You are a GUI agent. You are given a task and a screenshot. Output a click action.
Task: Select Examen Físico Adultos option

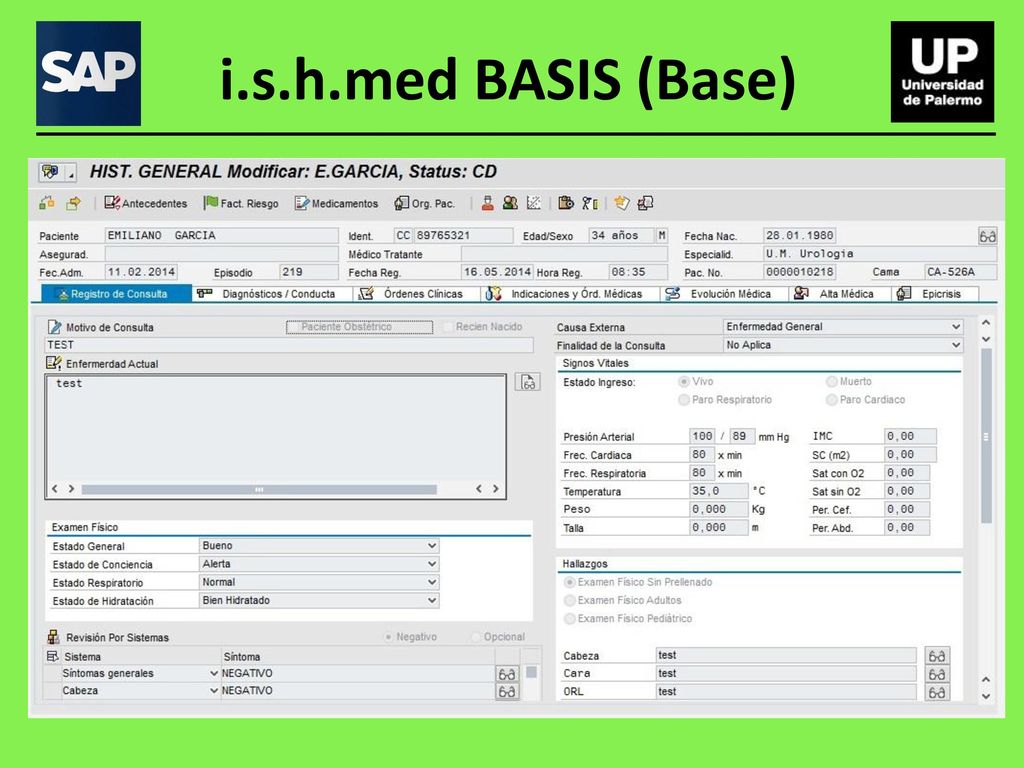coord(569,600)
